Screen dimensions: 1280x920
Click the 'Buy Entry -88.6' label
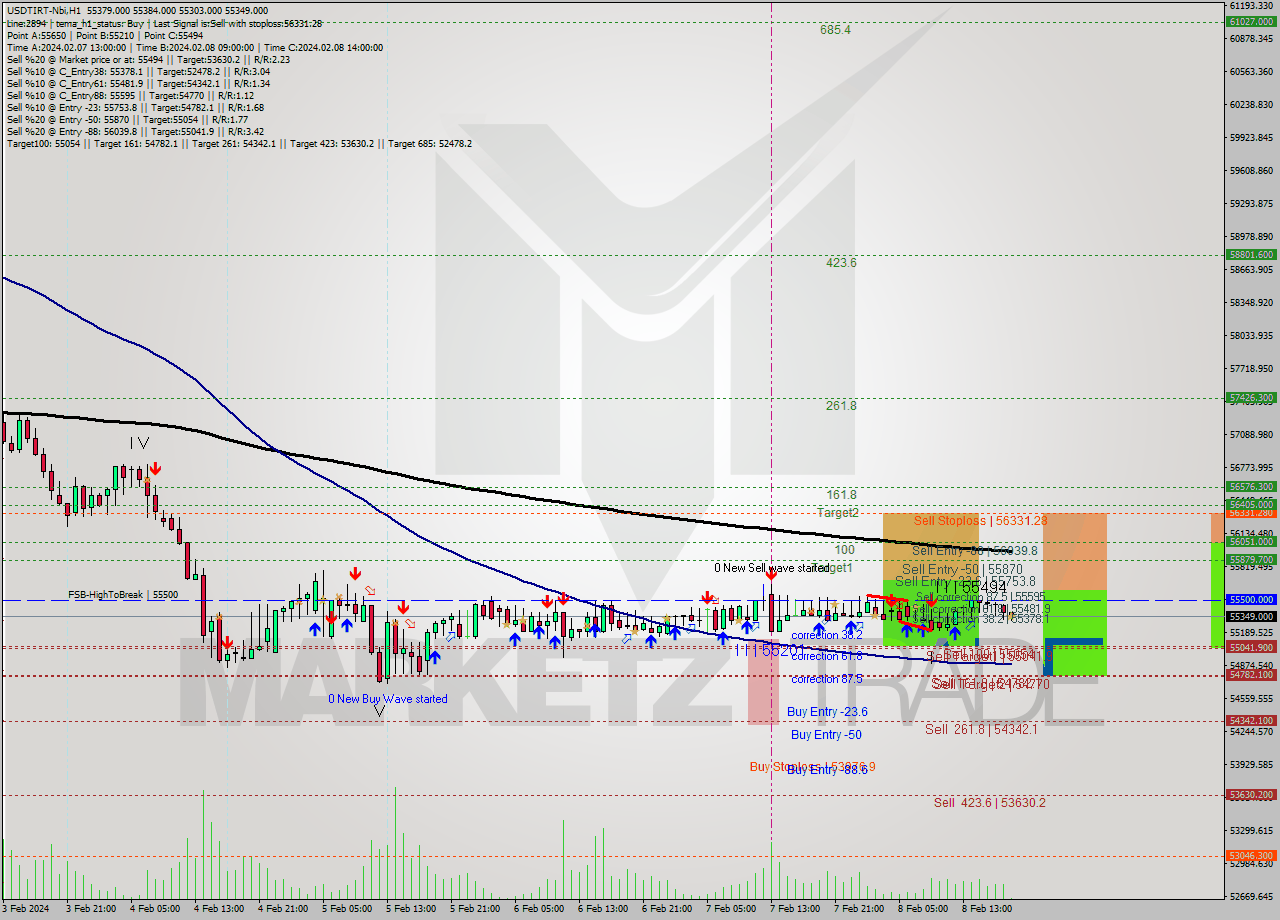coord(827,770)
